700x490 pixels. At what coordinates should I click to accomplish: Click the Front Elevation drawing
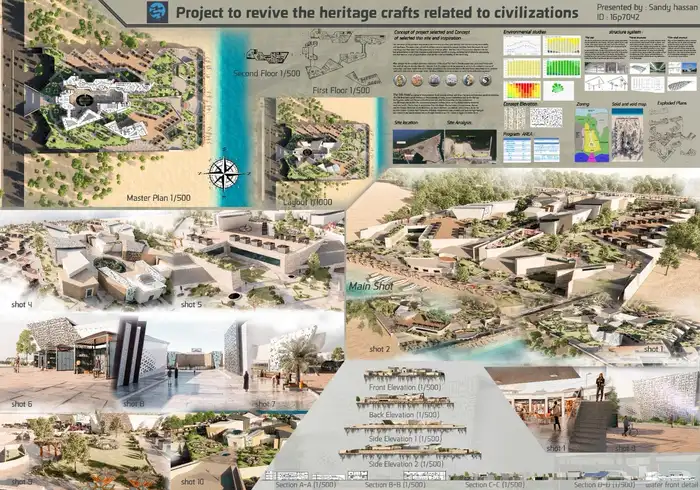404,375
